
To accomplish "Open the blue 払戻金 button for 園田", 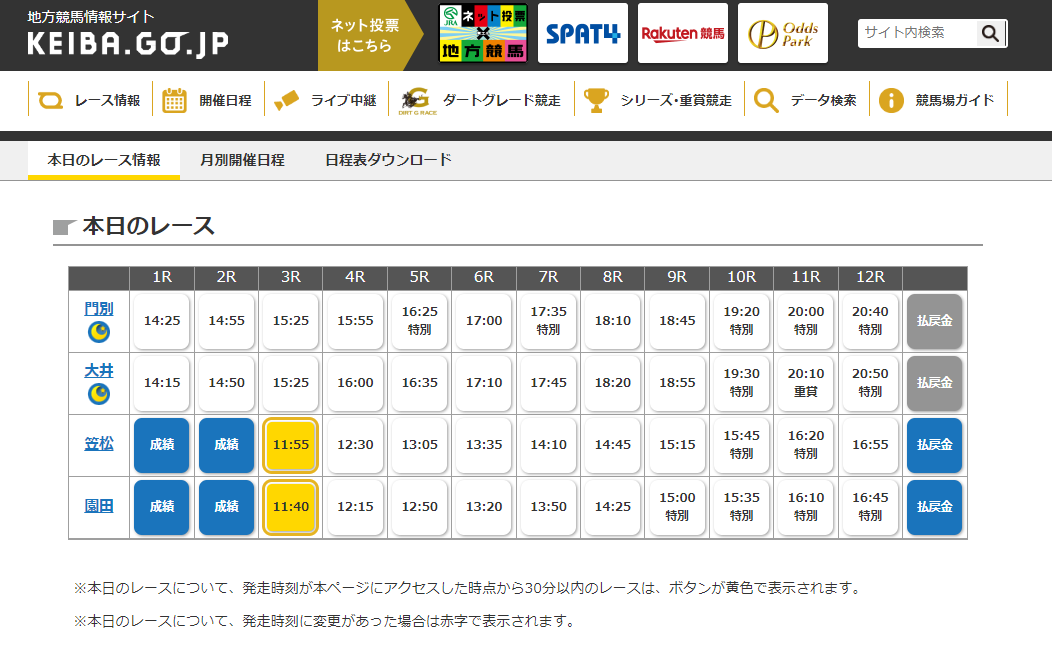I will tap(934, 507).
